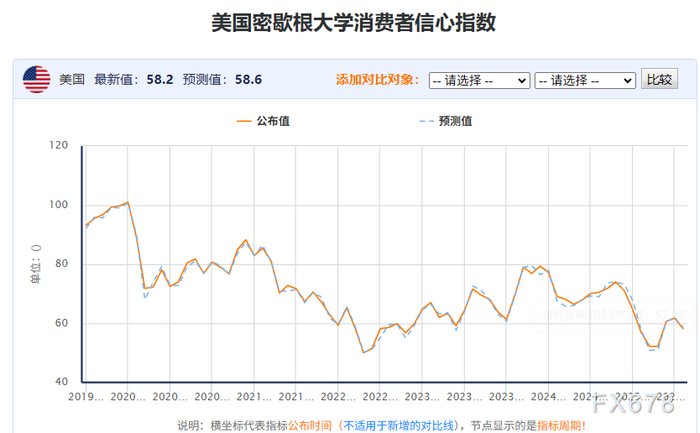The height and width of the screenshot is (433, 700).
Task: Click the blue 不适用于新增的对比线 text
Action: pyautogui.click(x=398, y=425)
